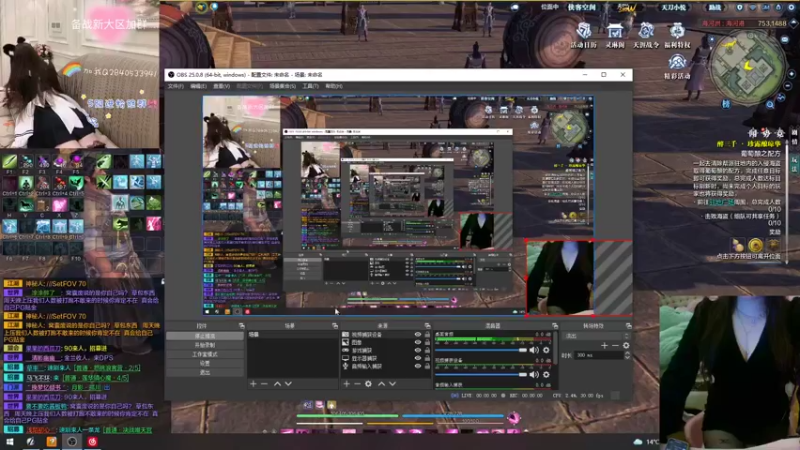Open the red app icon on the taskbar
The width and height of the screenshot is (800, 450).
pyautogui.click(x=92, y=441)
